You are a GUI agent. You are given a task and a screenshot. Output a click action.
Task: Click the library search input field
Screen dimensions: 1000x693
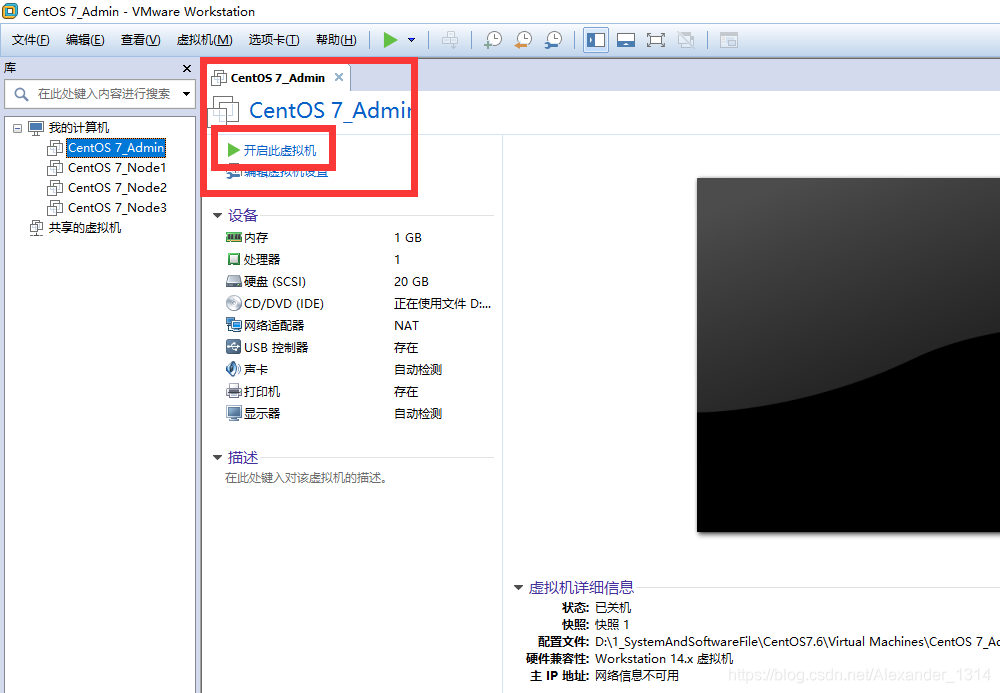click(102, 94)
